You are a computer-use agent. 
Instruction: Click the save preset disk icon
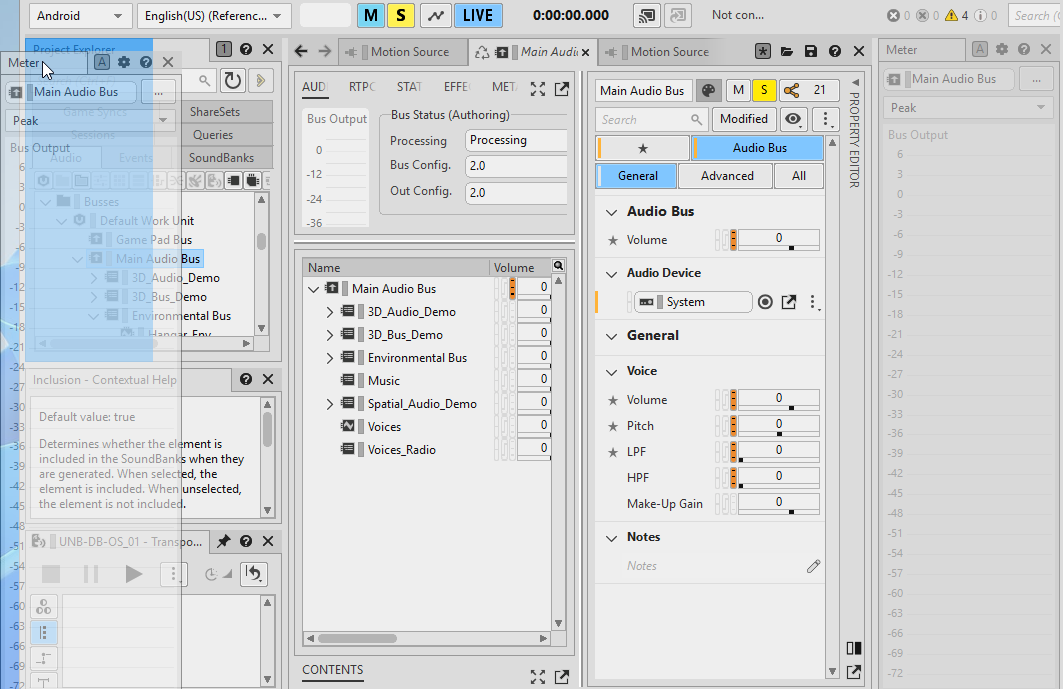810,52
